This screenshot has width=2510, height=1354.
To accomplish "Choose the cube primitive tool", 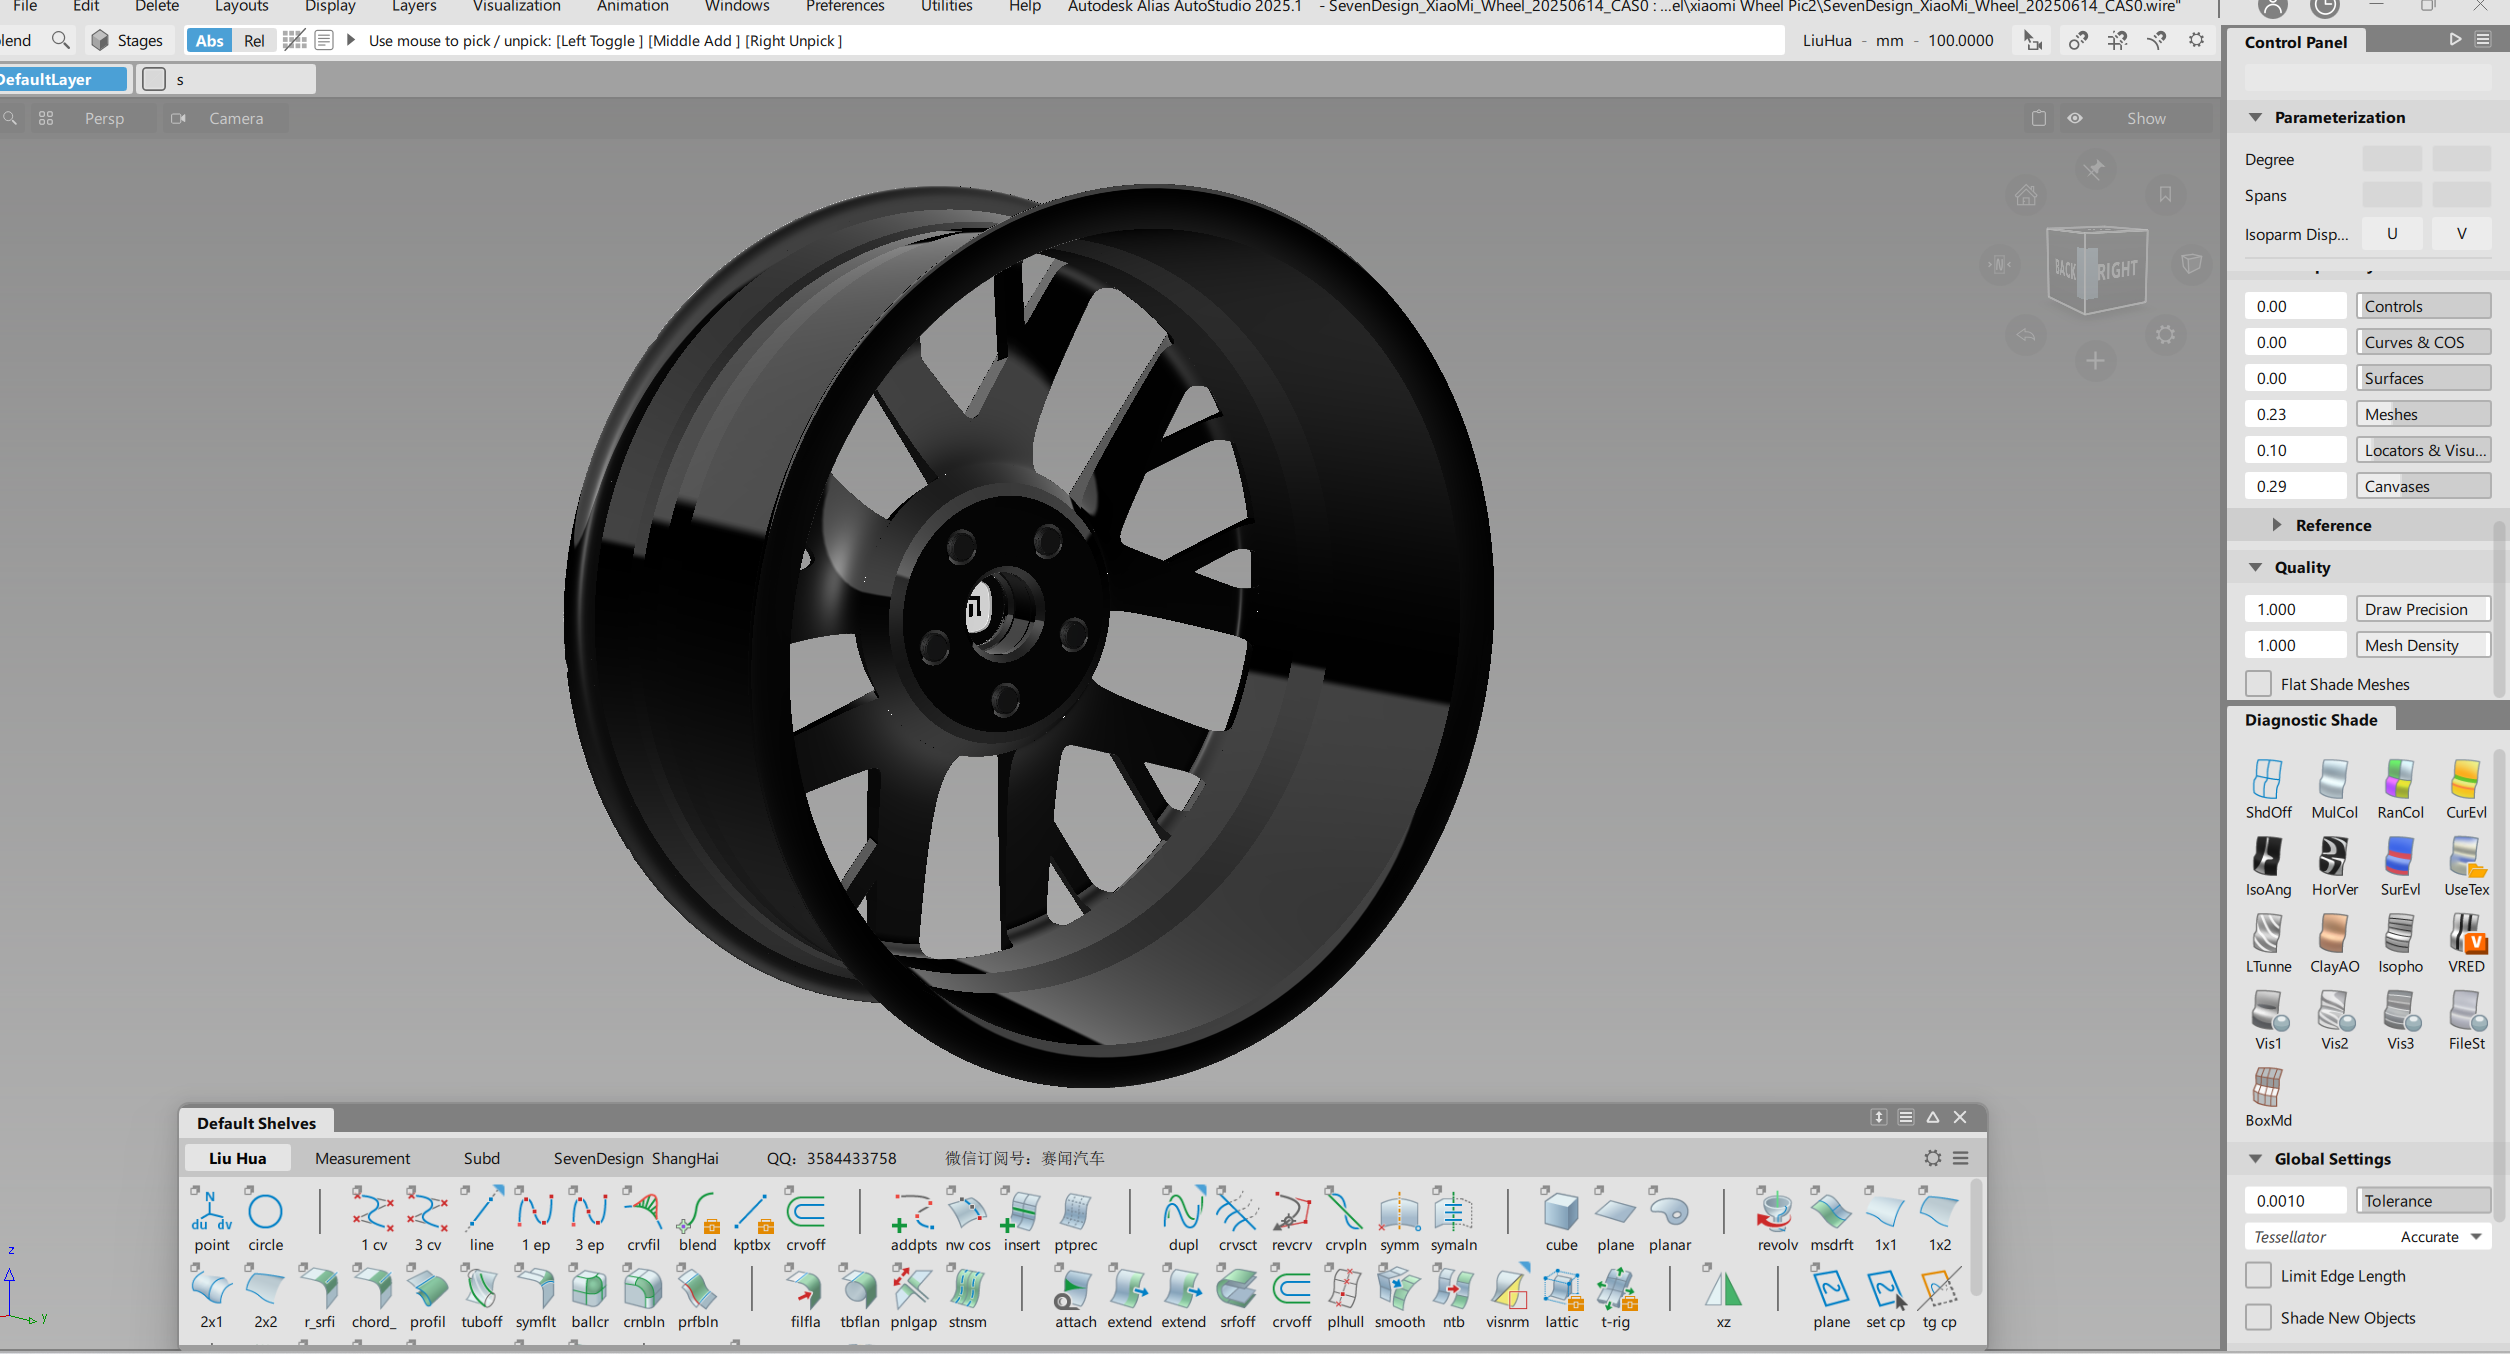I will [x=1560, y=1212].
